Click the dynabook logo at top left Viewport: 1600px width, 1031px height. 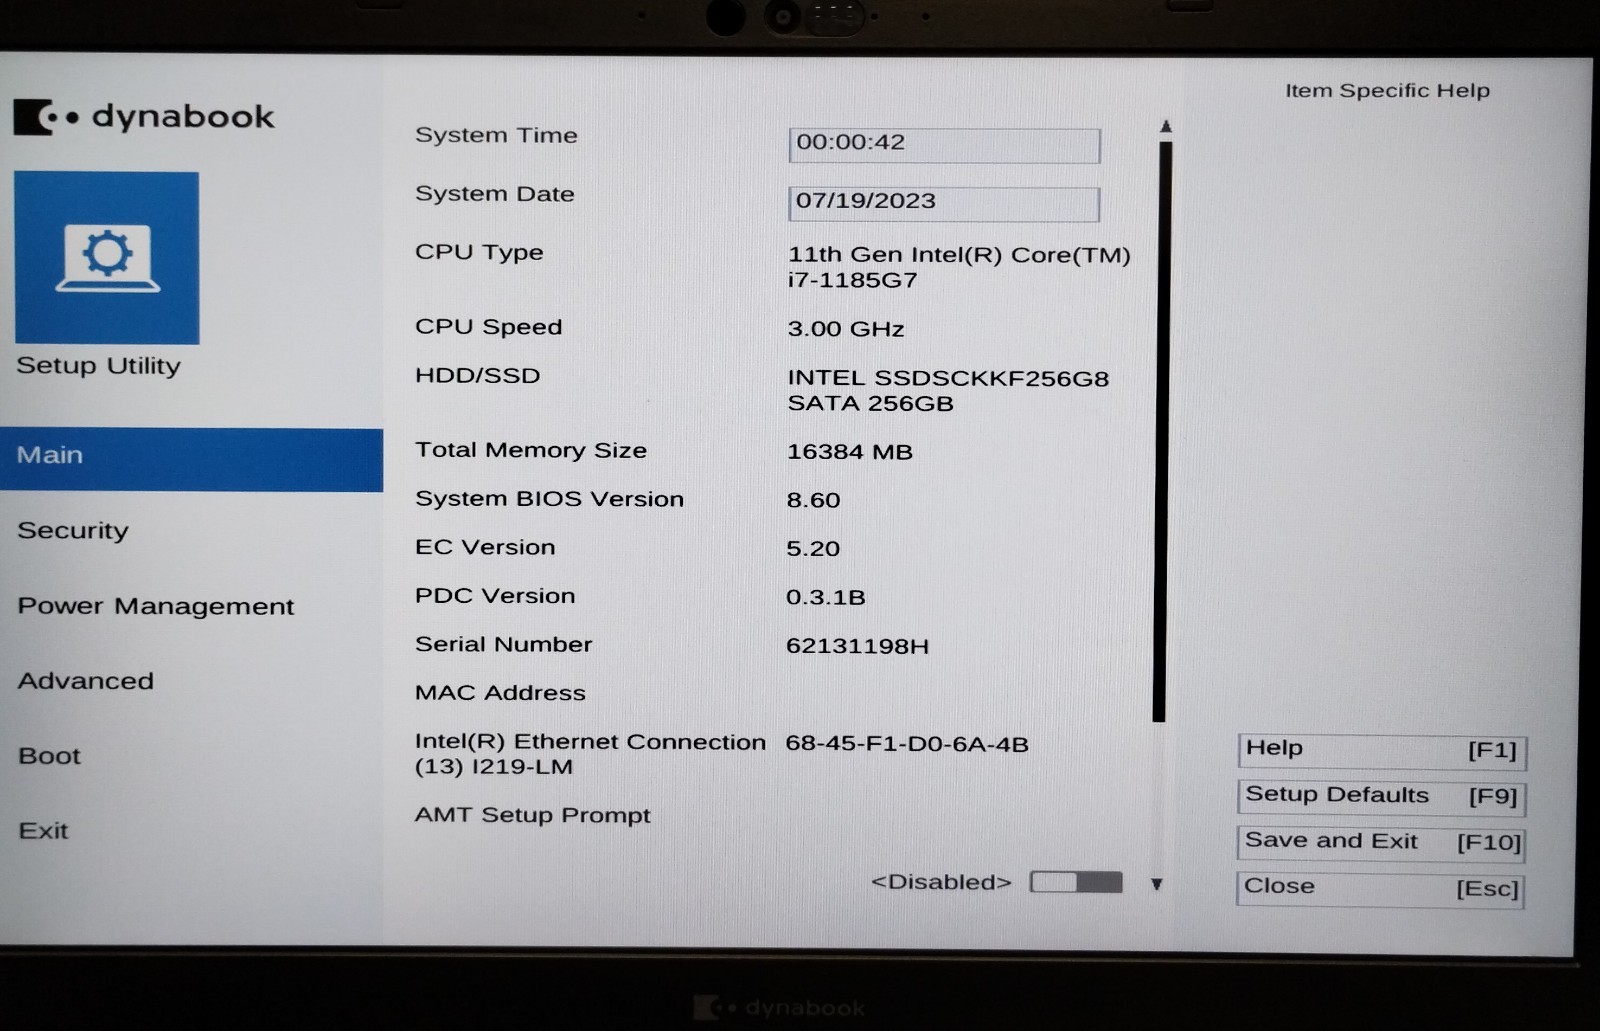(144, 117)
